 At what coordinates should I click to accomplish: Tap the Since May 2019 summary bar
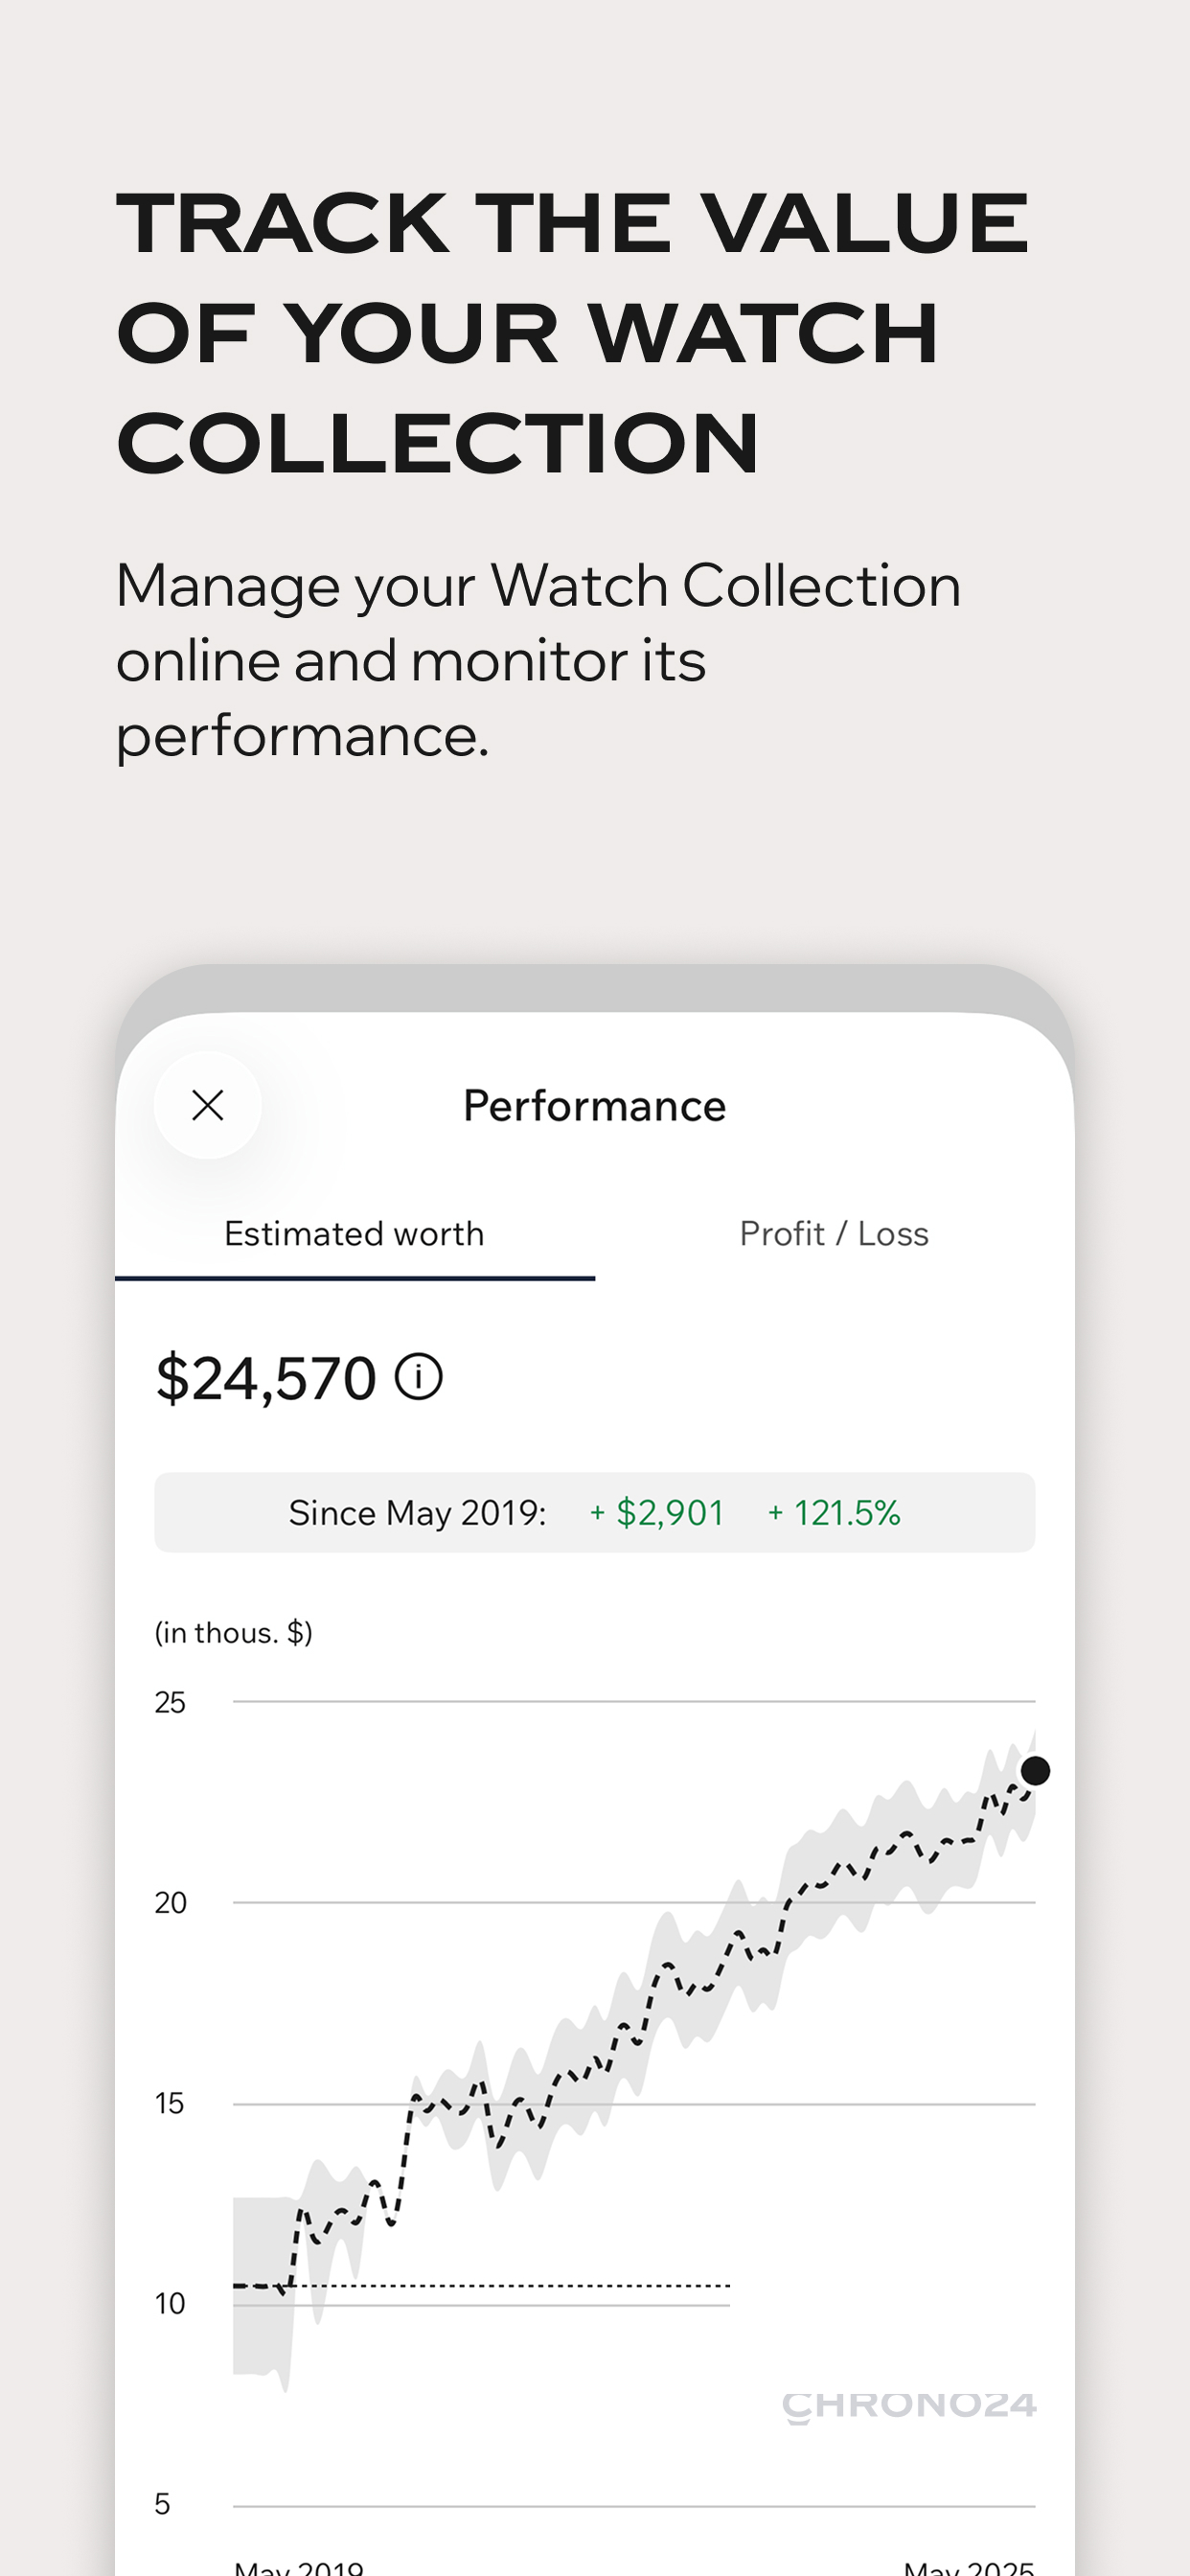click(x=594, y=1512)
